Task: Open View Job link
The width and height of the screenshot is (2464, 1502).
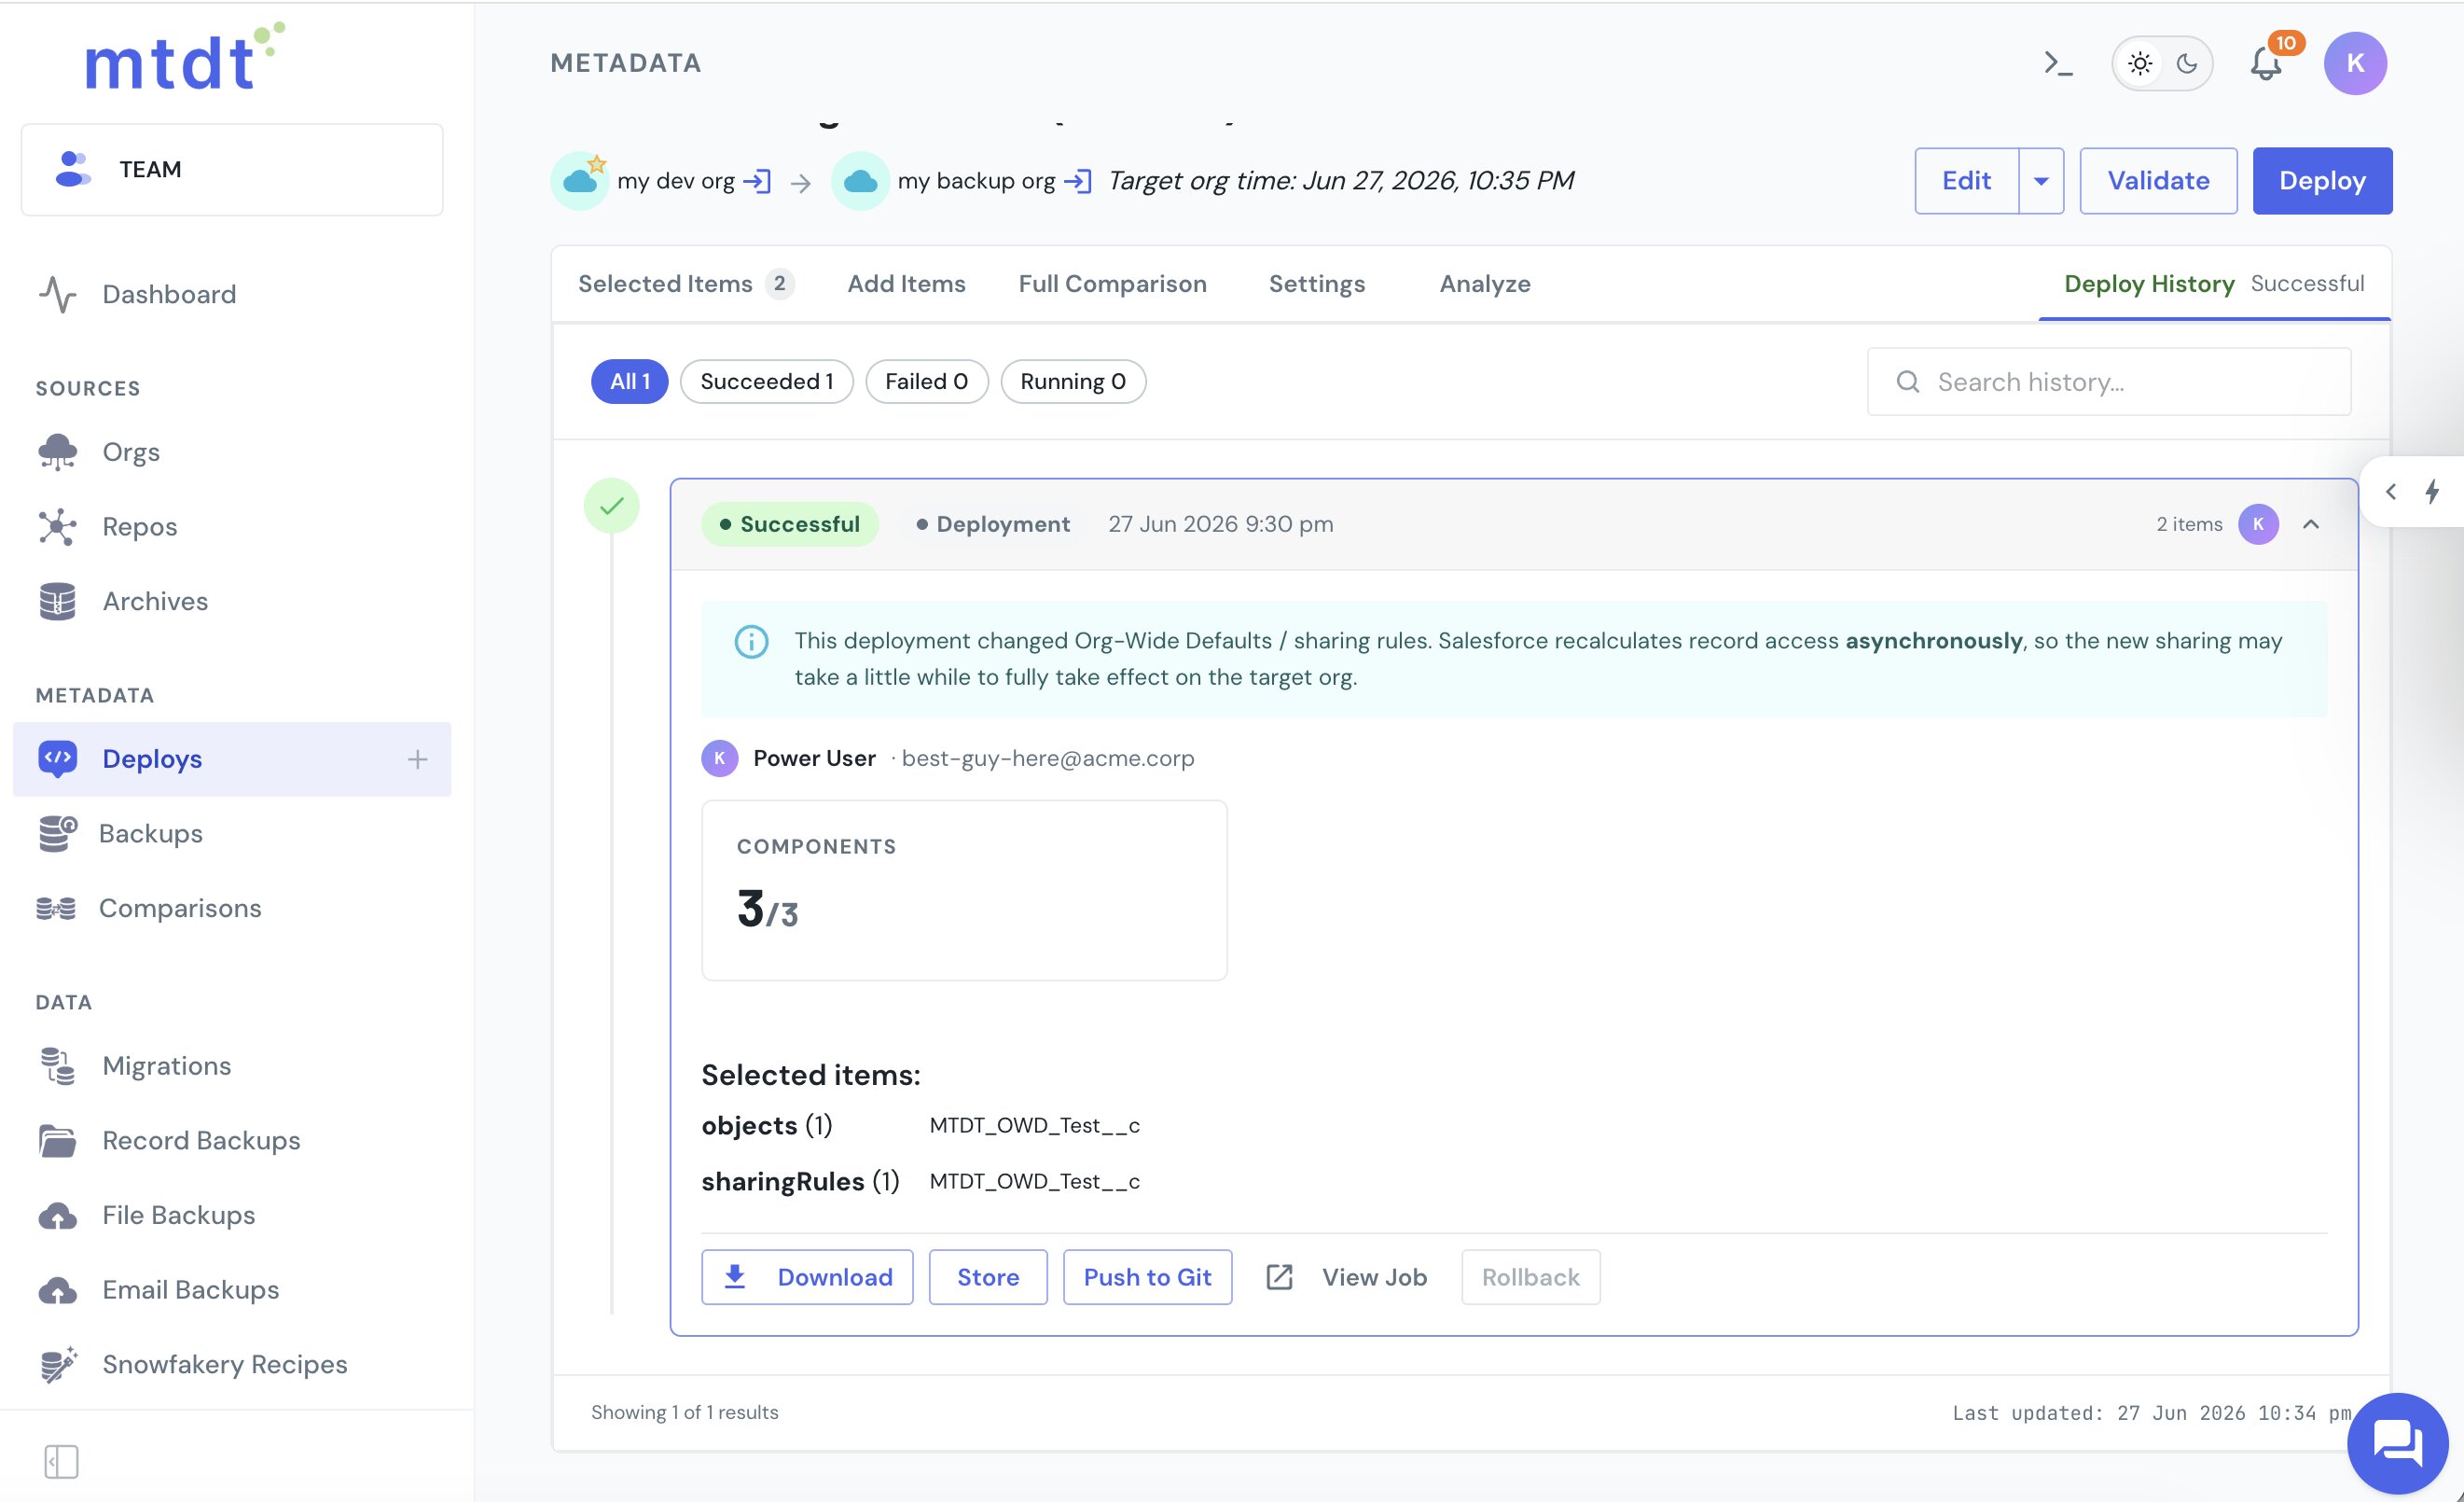Action: coord(1346,1277)
